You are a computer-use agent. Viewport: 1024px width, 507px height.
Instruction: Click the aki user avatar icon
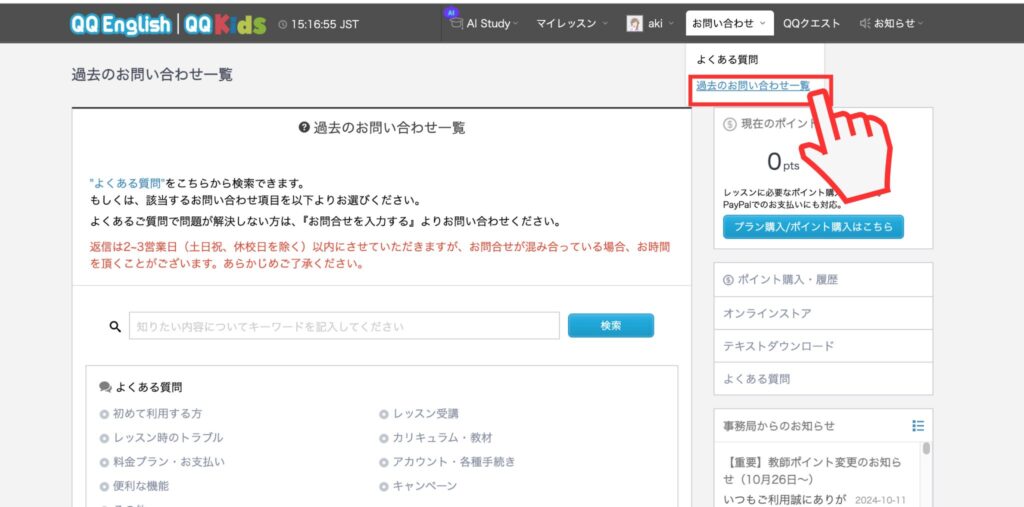coord(634,24)
